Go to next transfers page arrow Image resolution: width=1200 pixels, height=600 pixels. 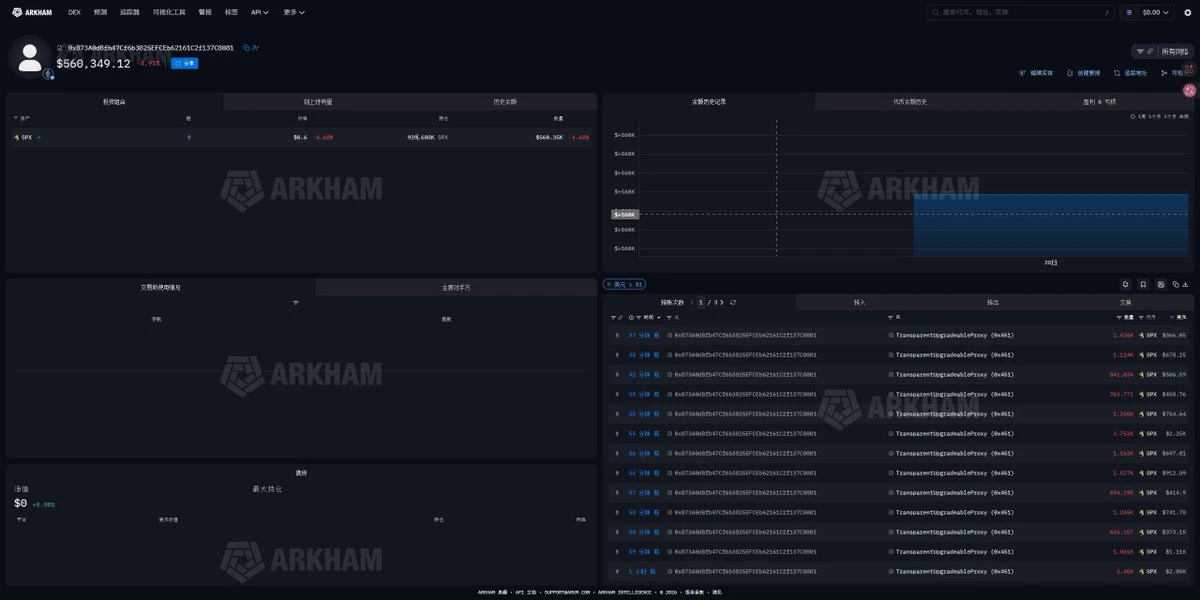tap(722, 302)
